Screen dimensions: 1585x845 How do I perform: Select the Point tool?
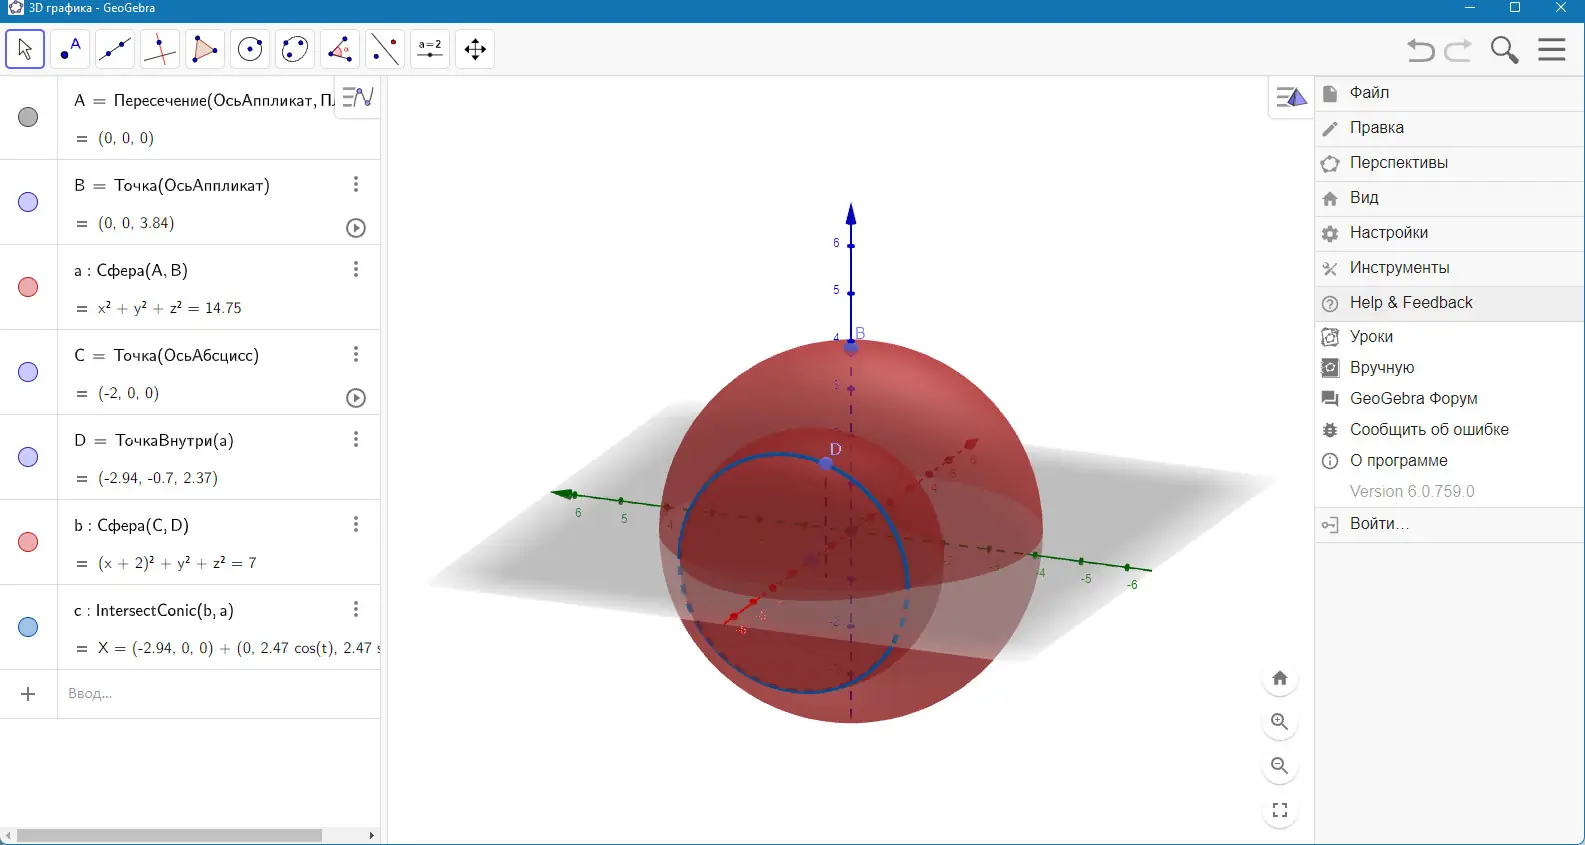[70, 49]
